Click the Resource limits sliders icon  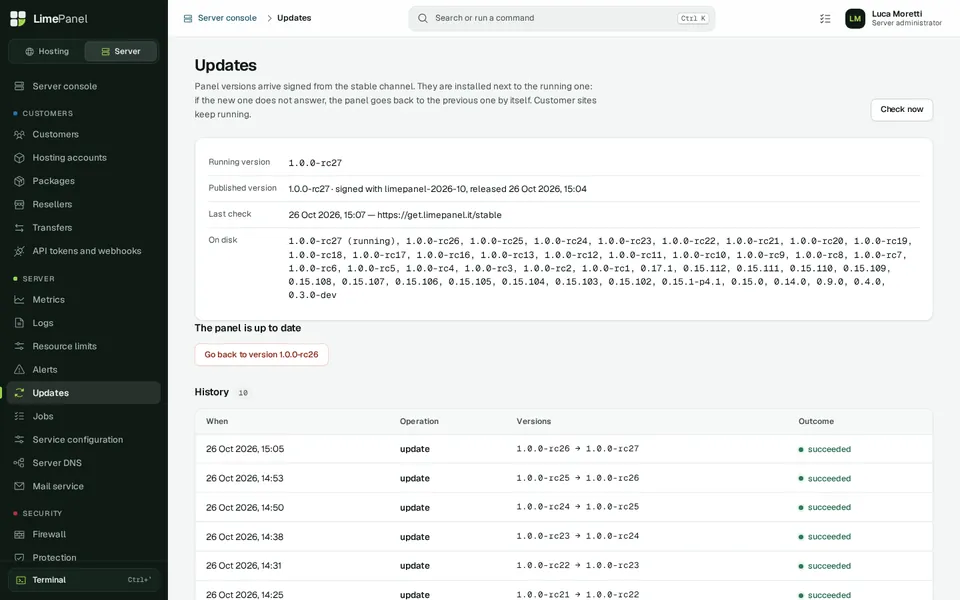coord(20,347)
